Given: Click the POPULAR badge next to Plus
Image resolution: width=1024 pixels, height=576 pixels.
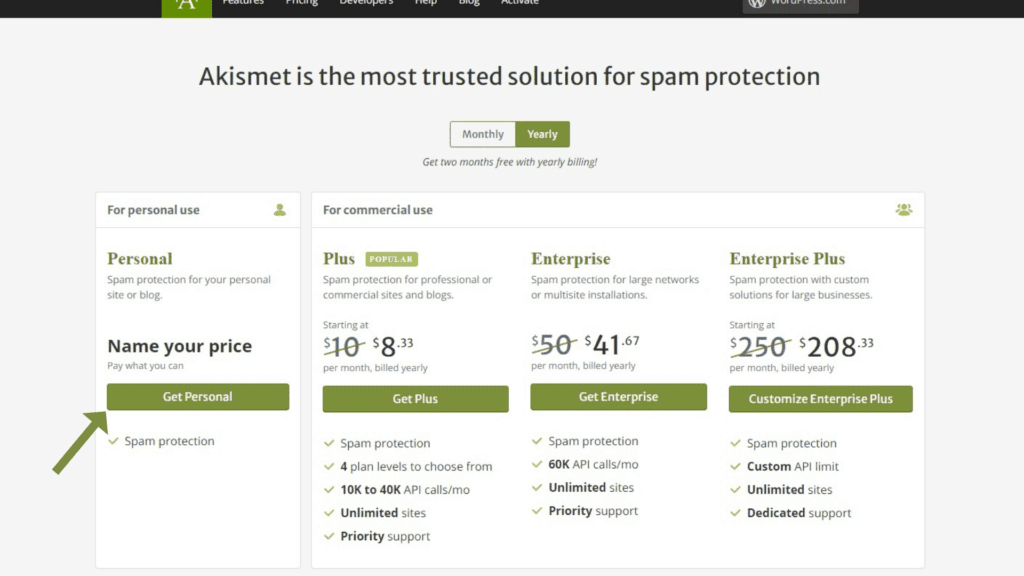Looking at the screenshot, I should pyautogui.click(x=391, y=259).
